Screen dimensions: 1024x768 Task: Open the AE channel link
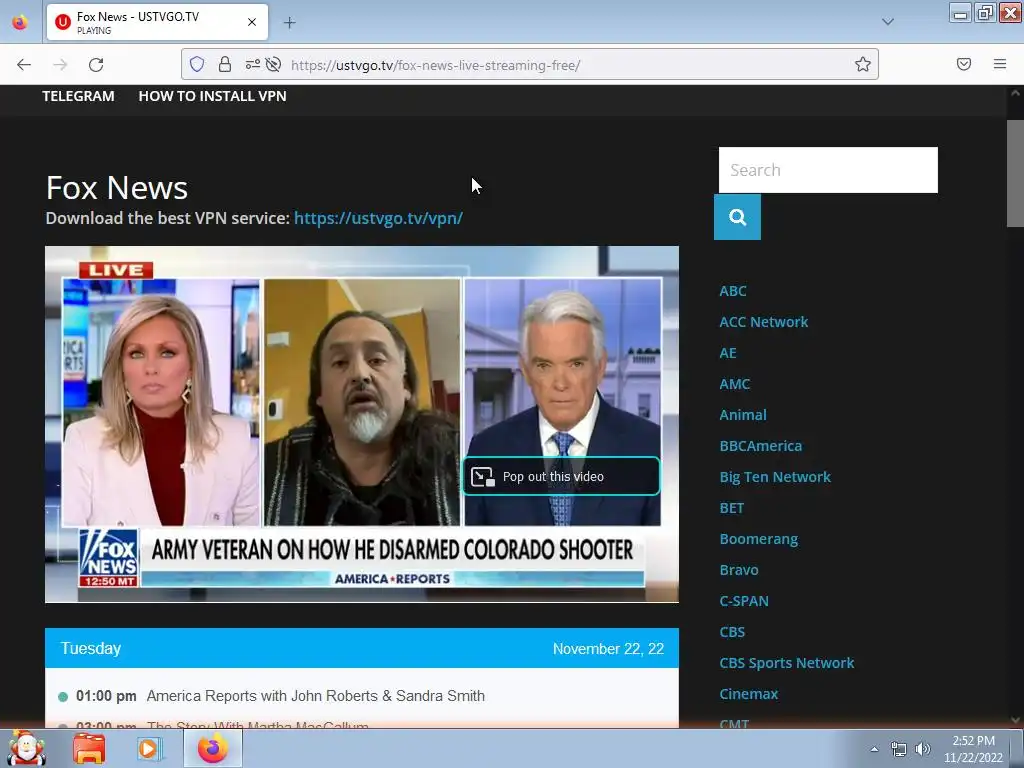[x=728, y=353]
